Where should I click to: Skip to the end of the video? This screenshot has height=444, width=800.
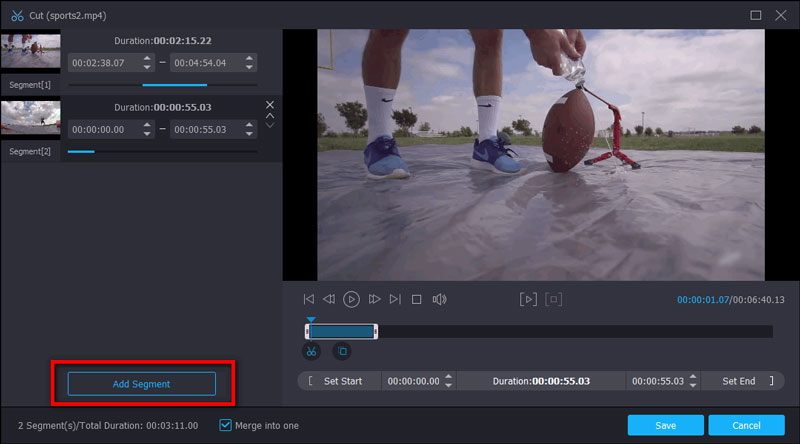tap(395, 299)
